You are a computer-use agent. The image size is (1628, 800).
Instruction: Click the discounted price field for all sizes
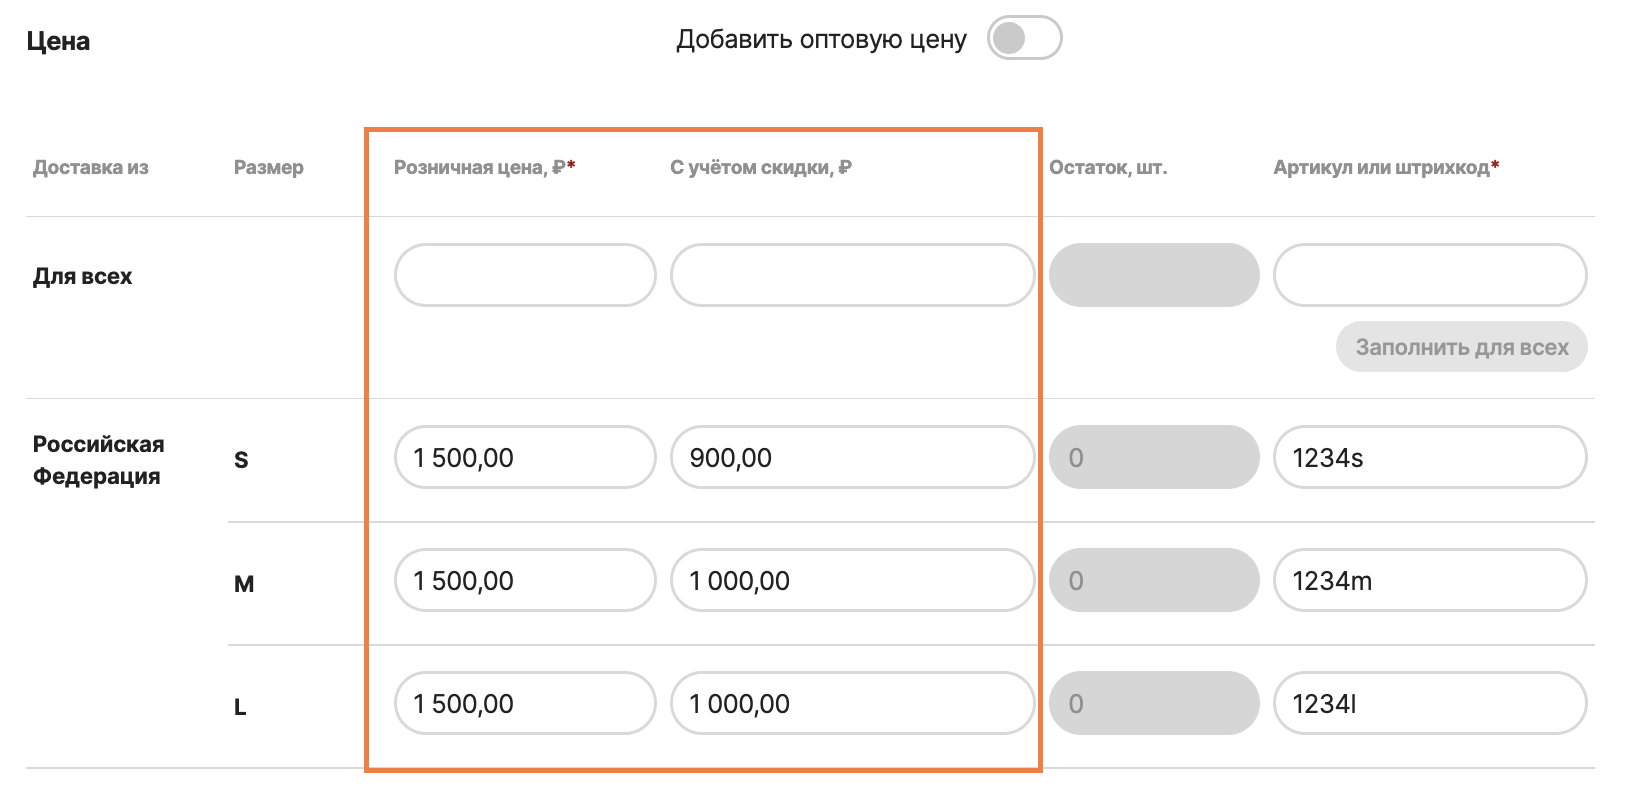pos(851,275)
